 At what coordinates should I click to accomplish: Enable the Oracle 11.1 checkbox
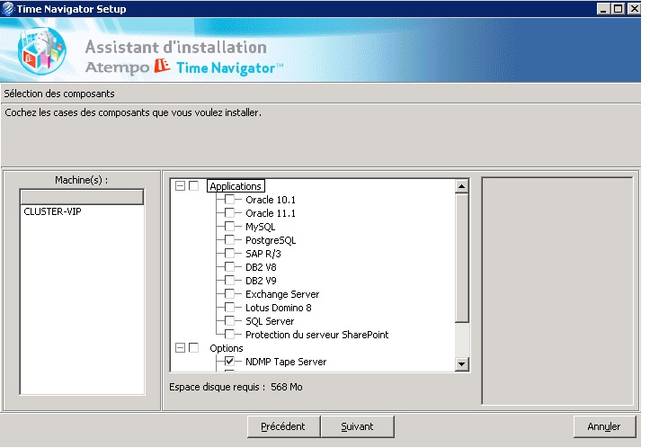click(x=230, y=213)
